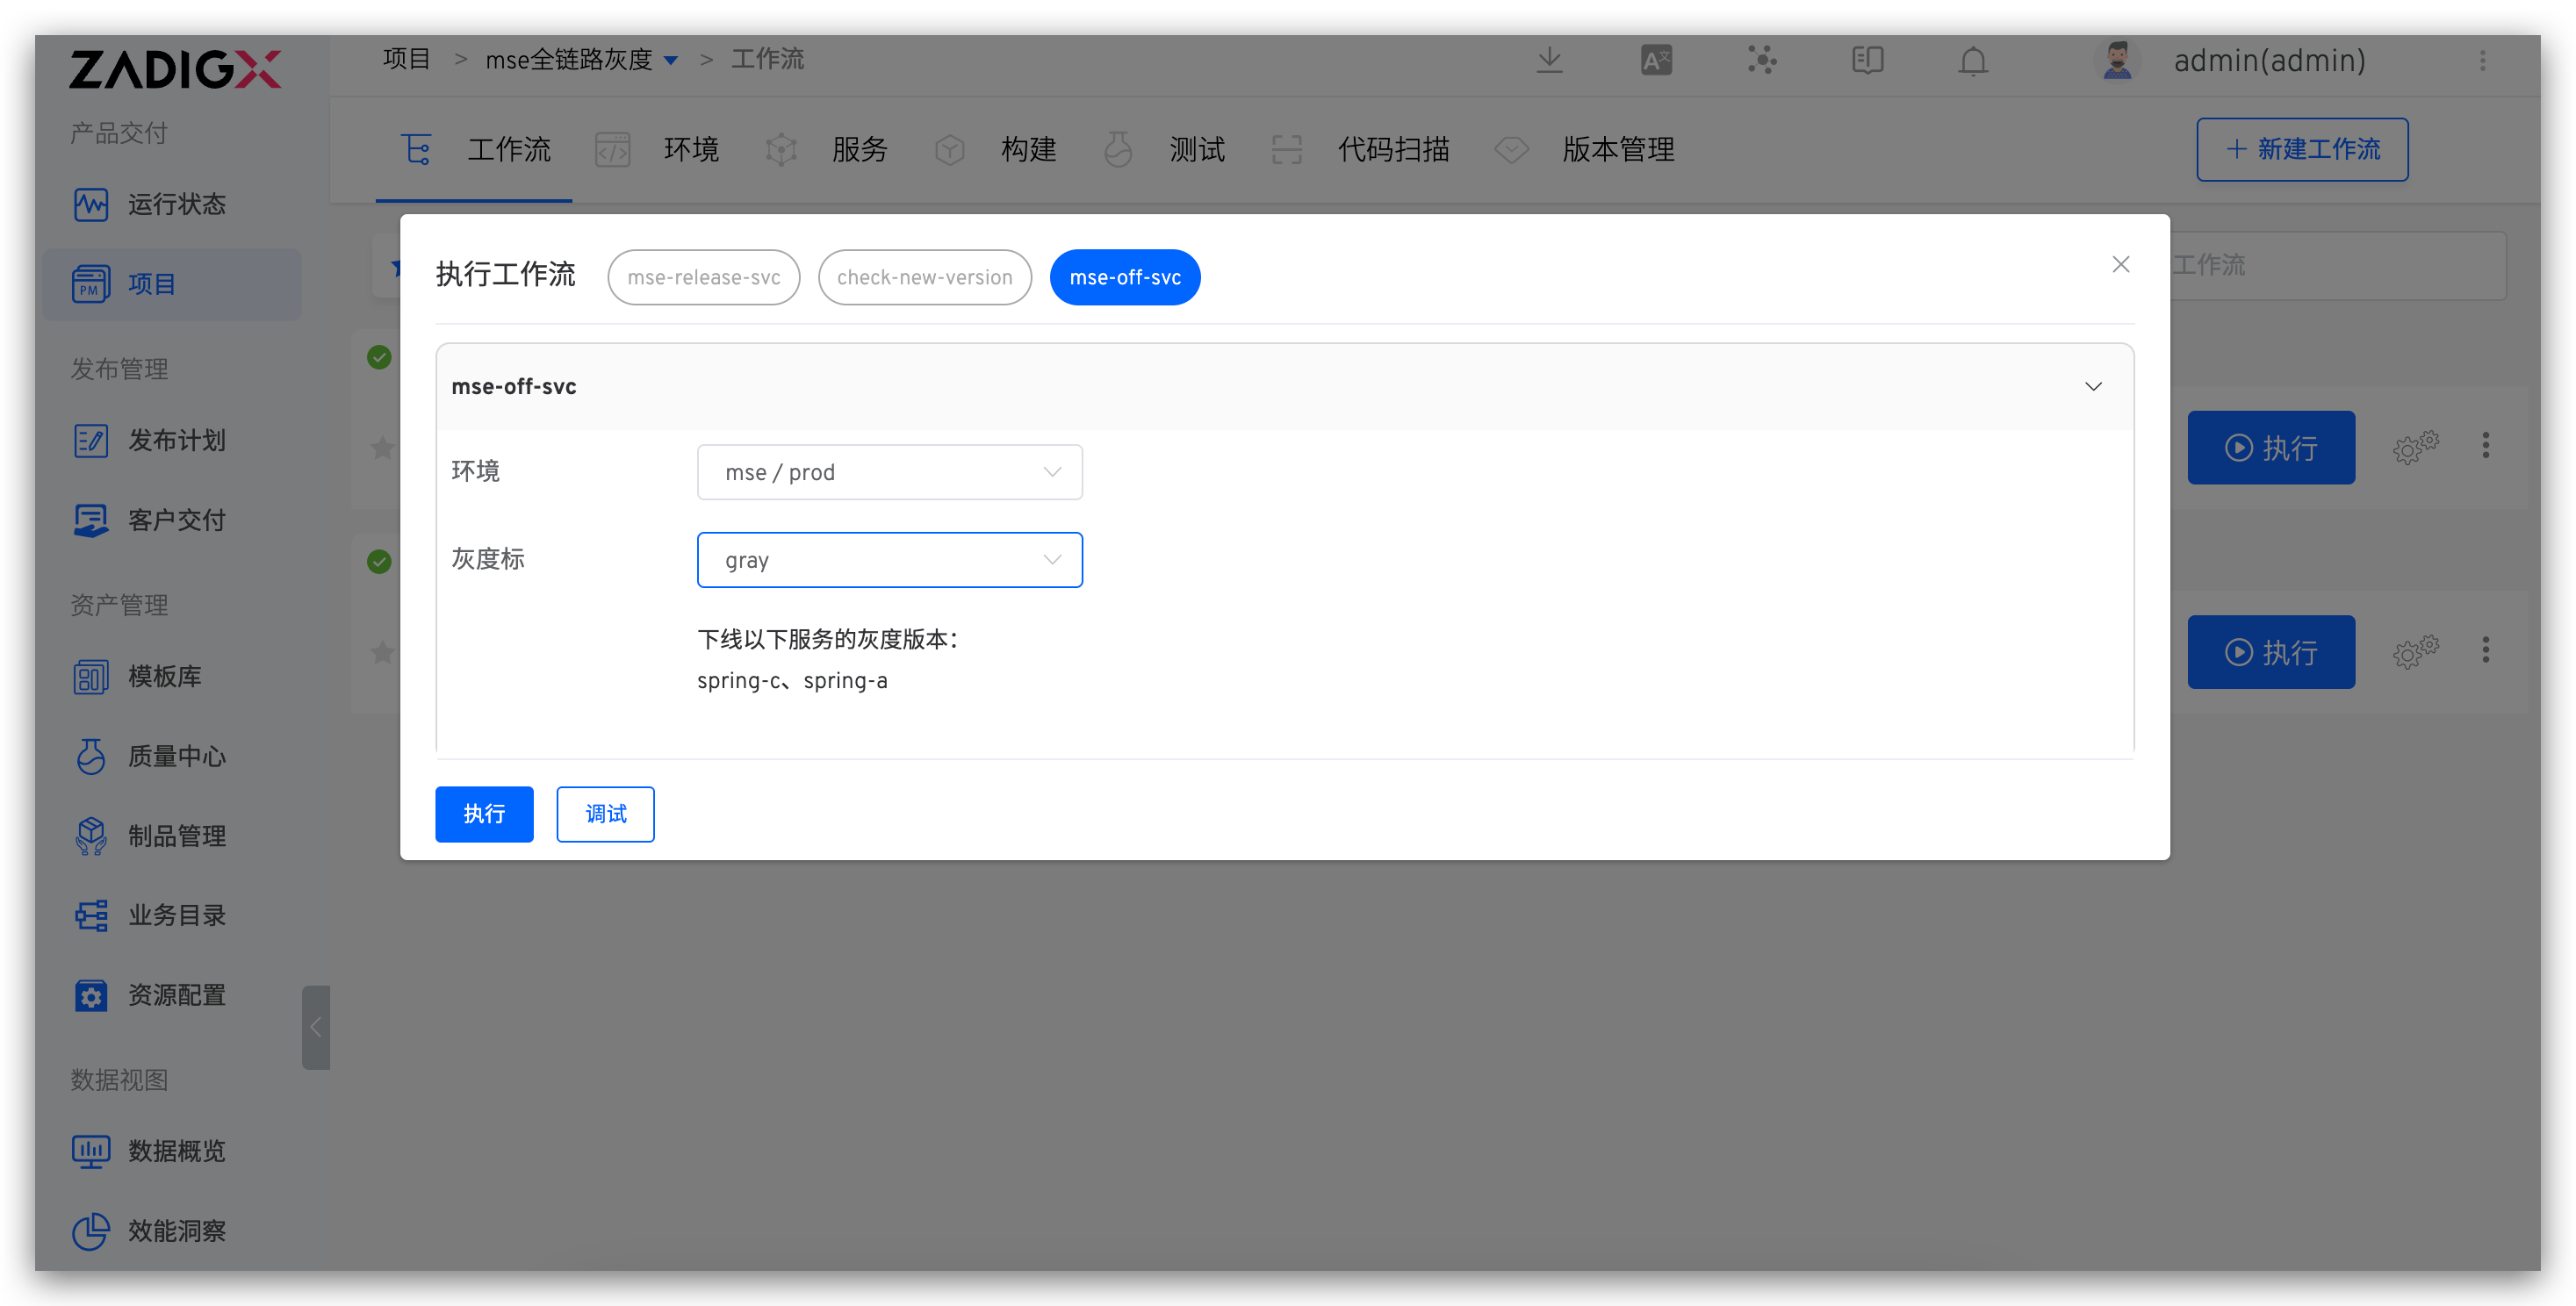Click the workflow search field
The width and height of the screenshot is (2576, 1306).
point(2336,265)
